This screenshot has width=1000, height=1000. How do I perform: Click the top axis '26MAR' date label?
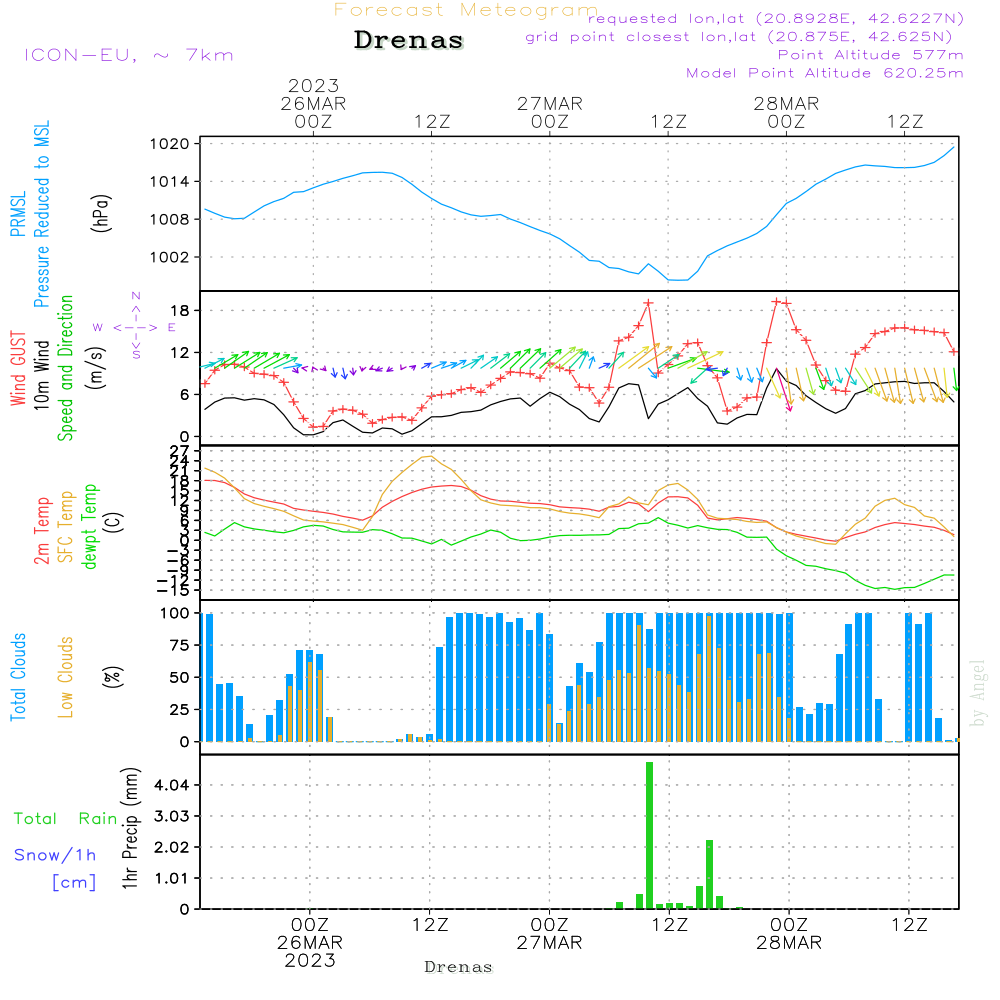[313, 104]
